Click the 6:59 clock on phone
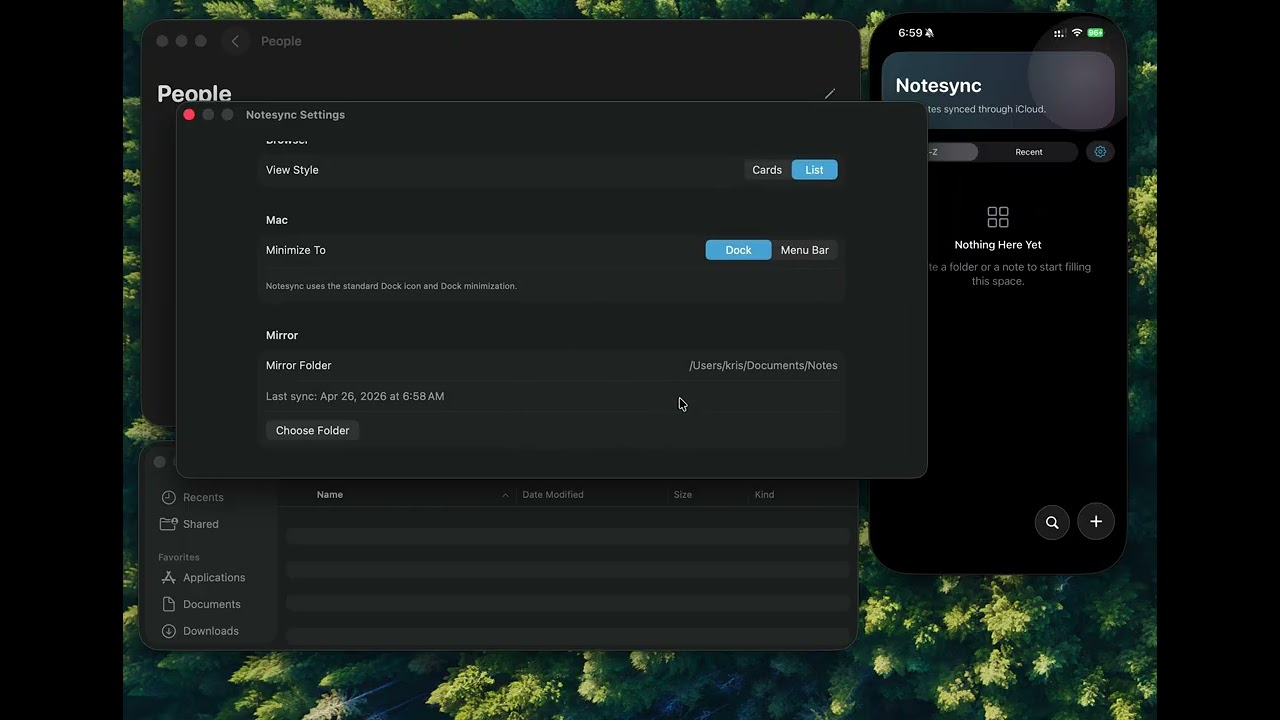 [x=910, y=33]
